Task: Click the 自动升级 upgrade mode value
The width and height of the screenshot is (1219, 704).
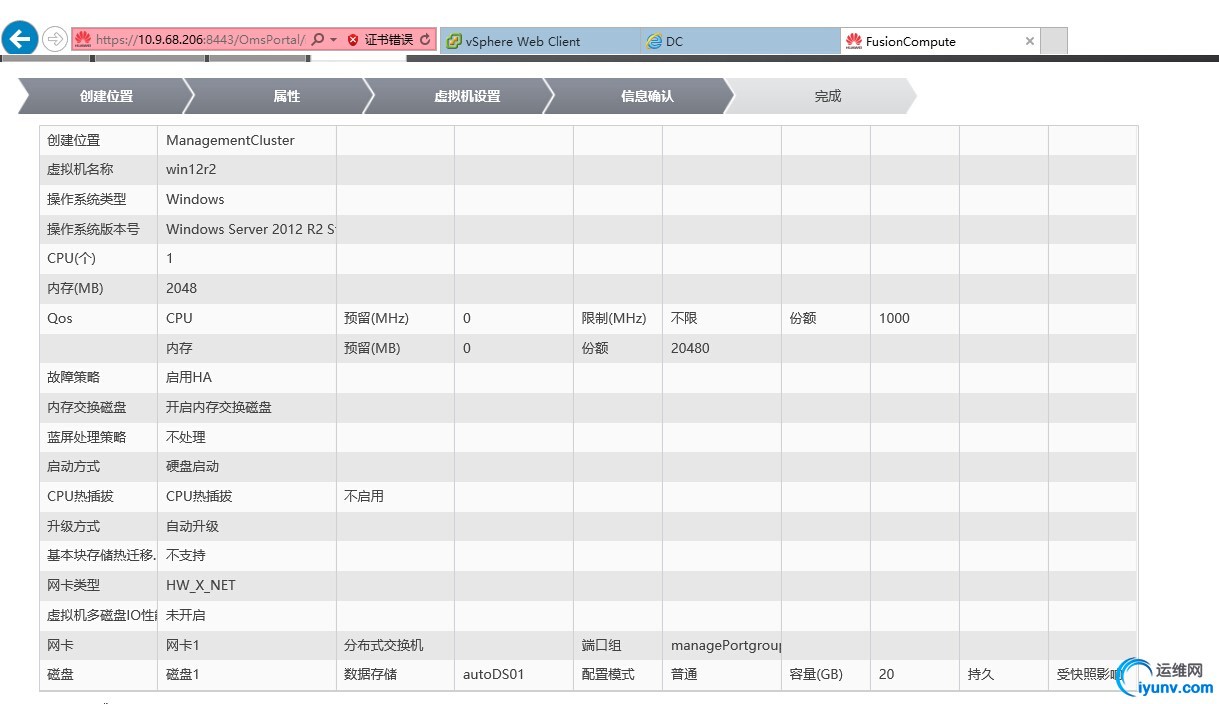Action: [x=192, y=526]
